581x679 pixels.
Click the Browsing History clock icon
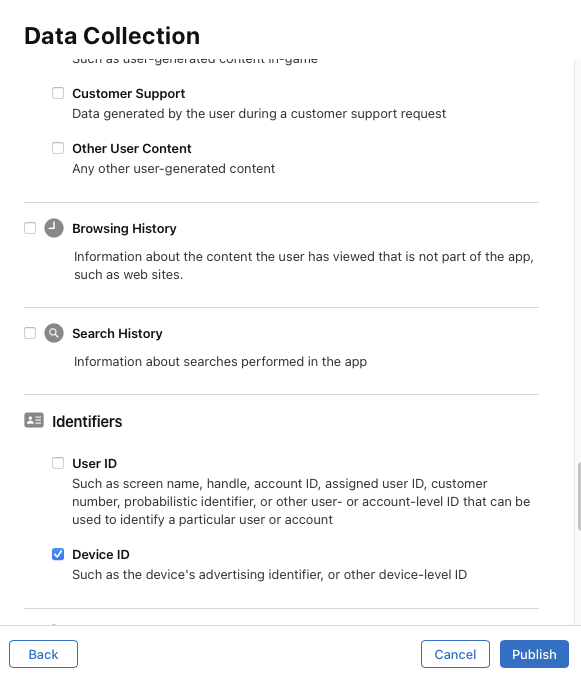(54, 228)
